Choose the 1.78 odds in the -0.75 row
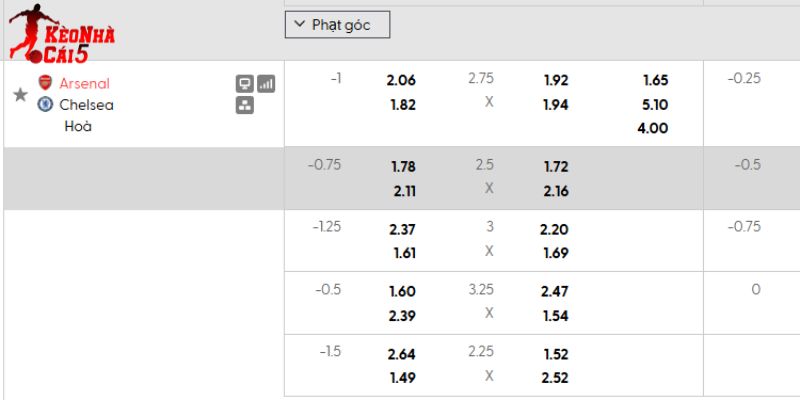 (401, 166)
